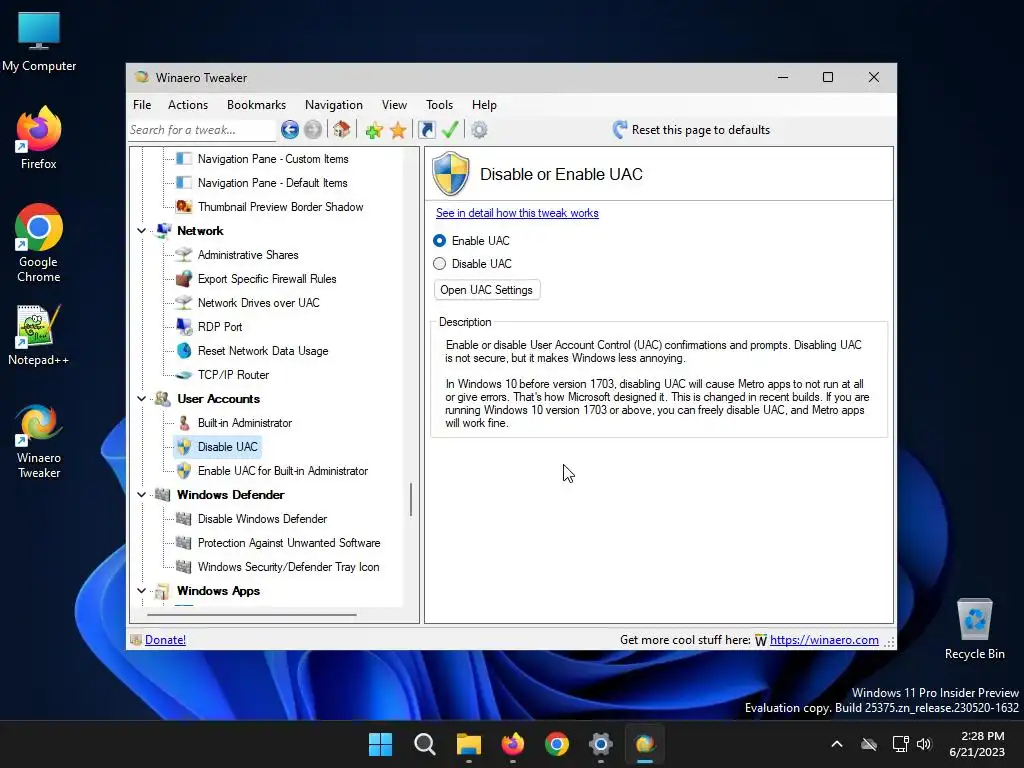Open 'See in detail how this tweak works' link
This screenshot has width=1024, height=768.
[x=517, y=213]
